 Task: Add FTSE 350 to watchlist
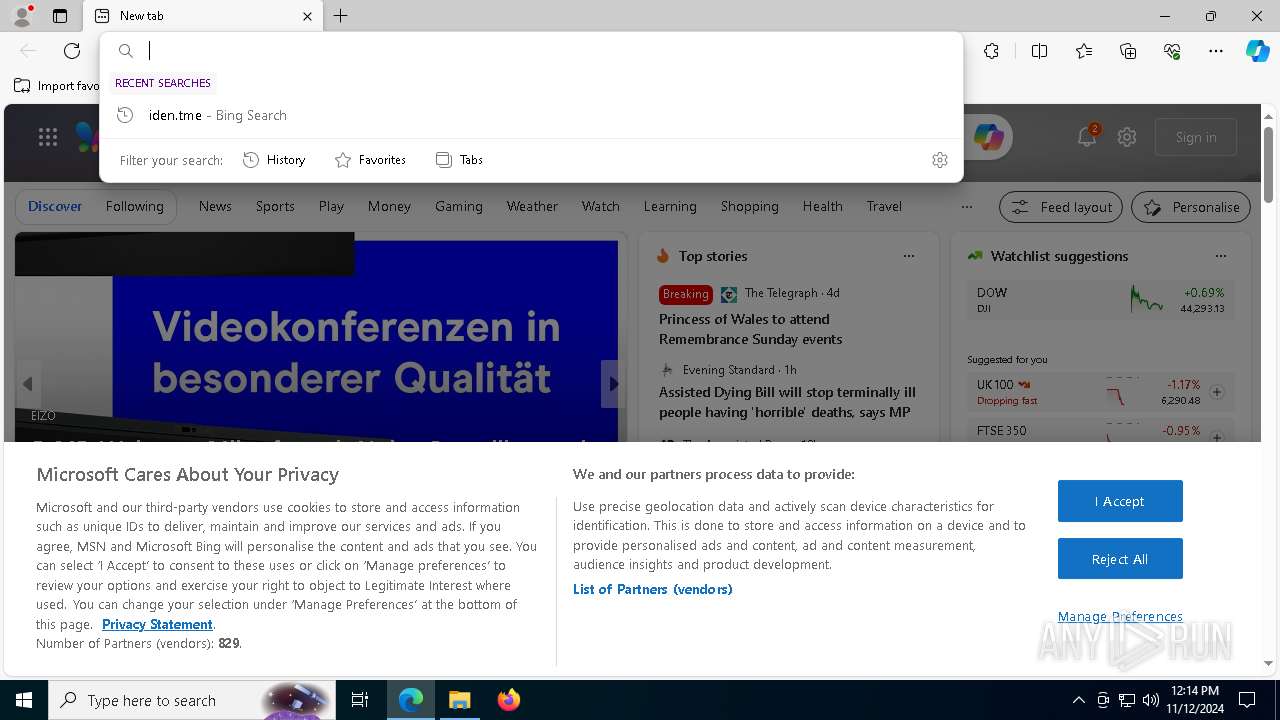(x=1217, y=438)
